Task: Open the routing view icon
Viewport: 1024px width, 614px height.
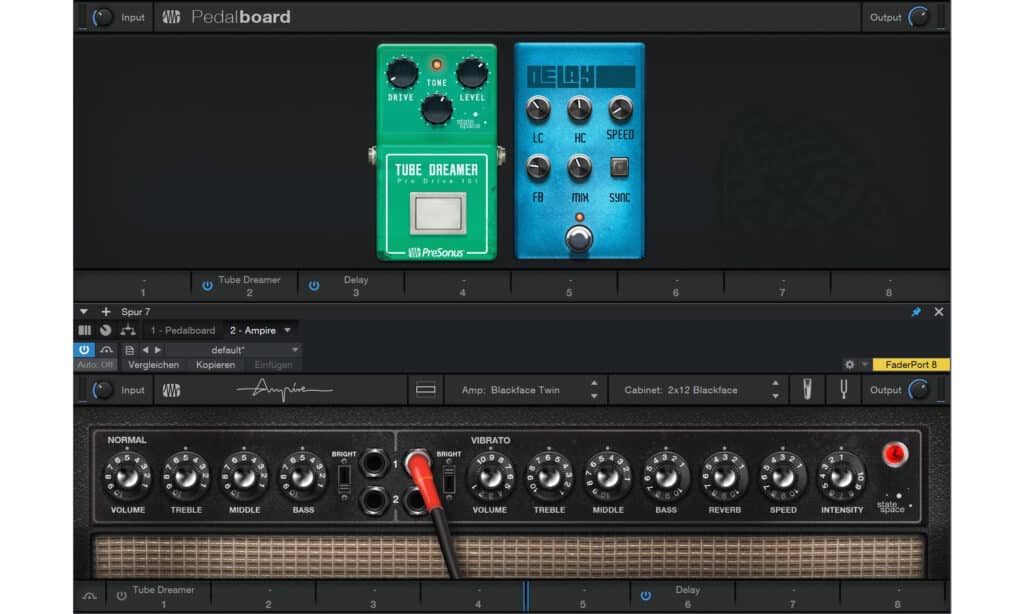Action: 128,331
